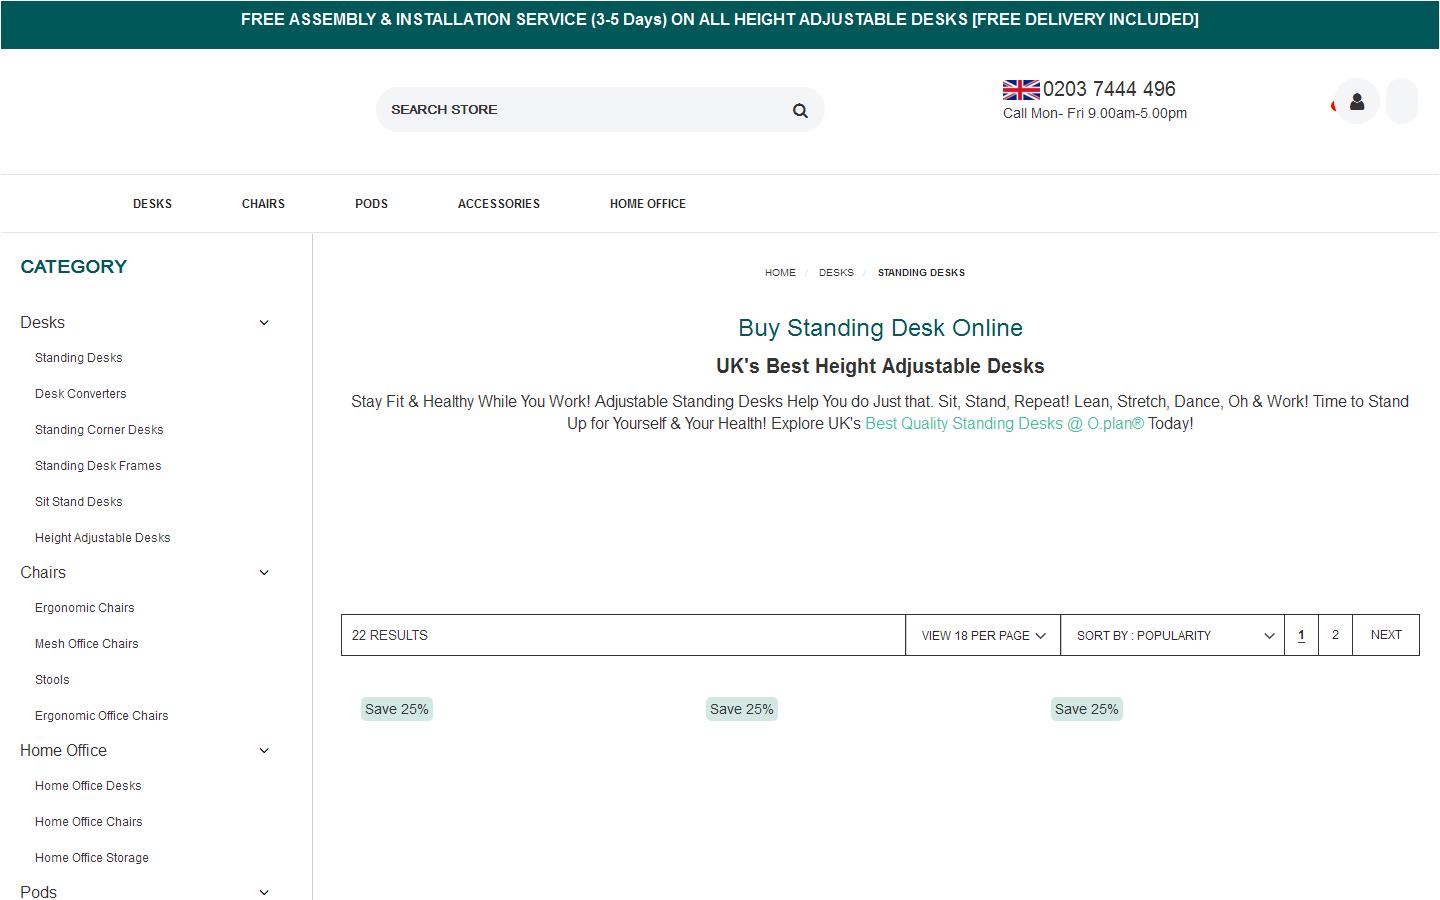The image size is (1440, 900).
Task: Click the Home breadcrumb link
Action: [x=780, y=273]
